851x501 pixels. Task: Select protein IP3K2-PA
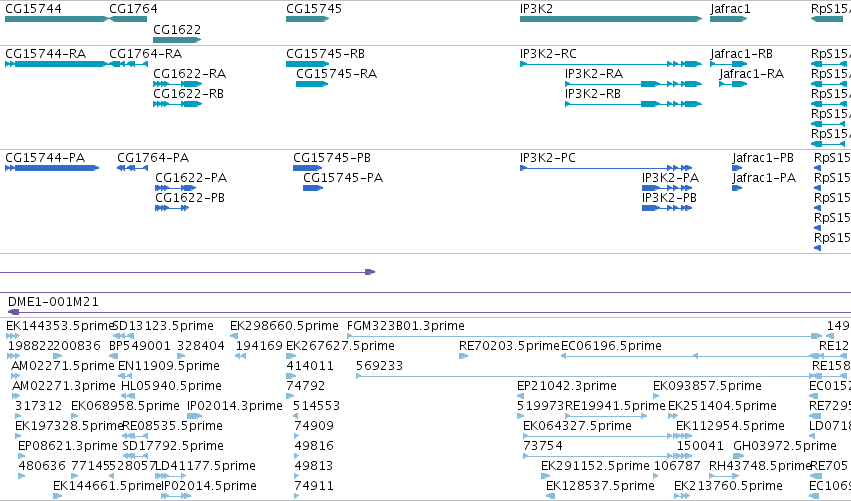[x=667, y=188]
